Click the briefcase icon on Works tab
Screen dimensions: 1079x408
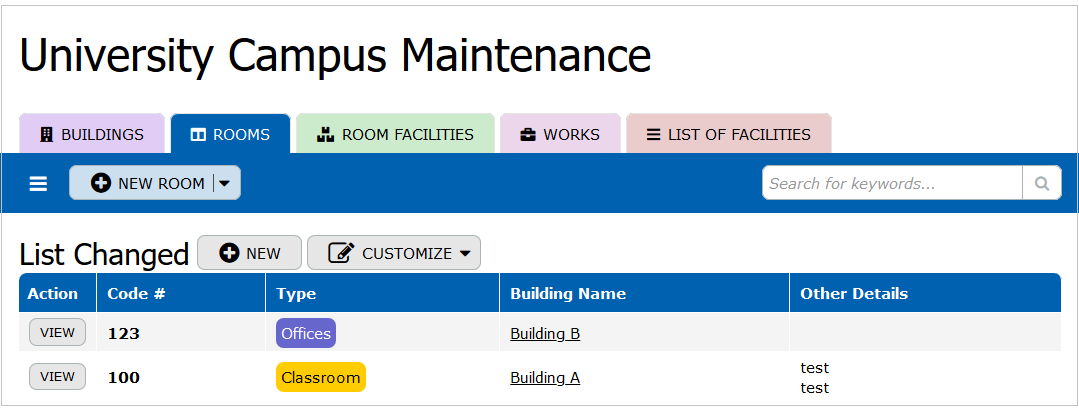[527, 135]
